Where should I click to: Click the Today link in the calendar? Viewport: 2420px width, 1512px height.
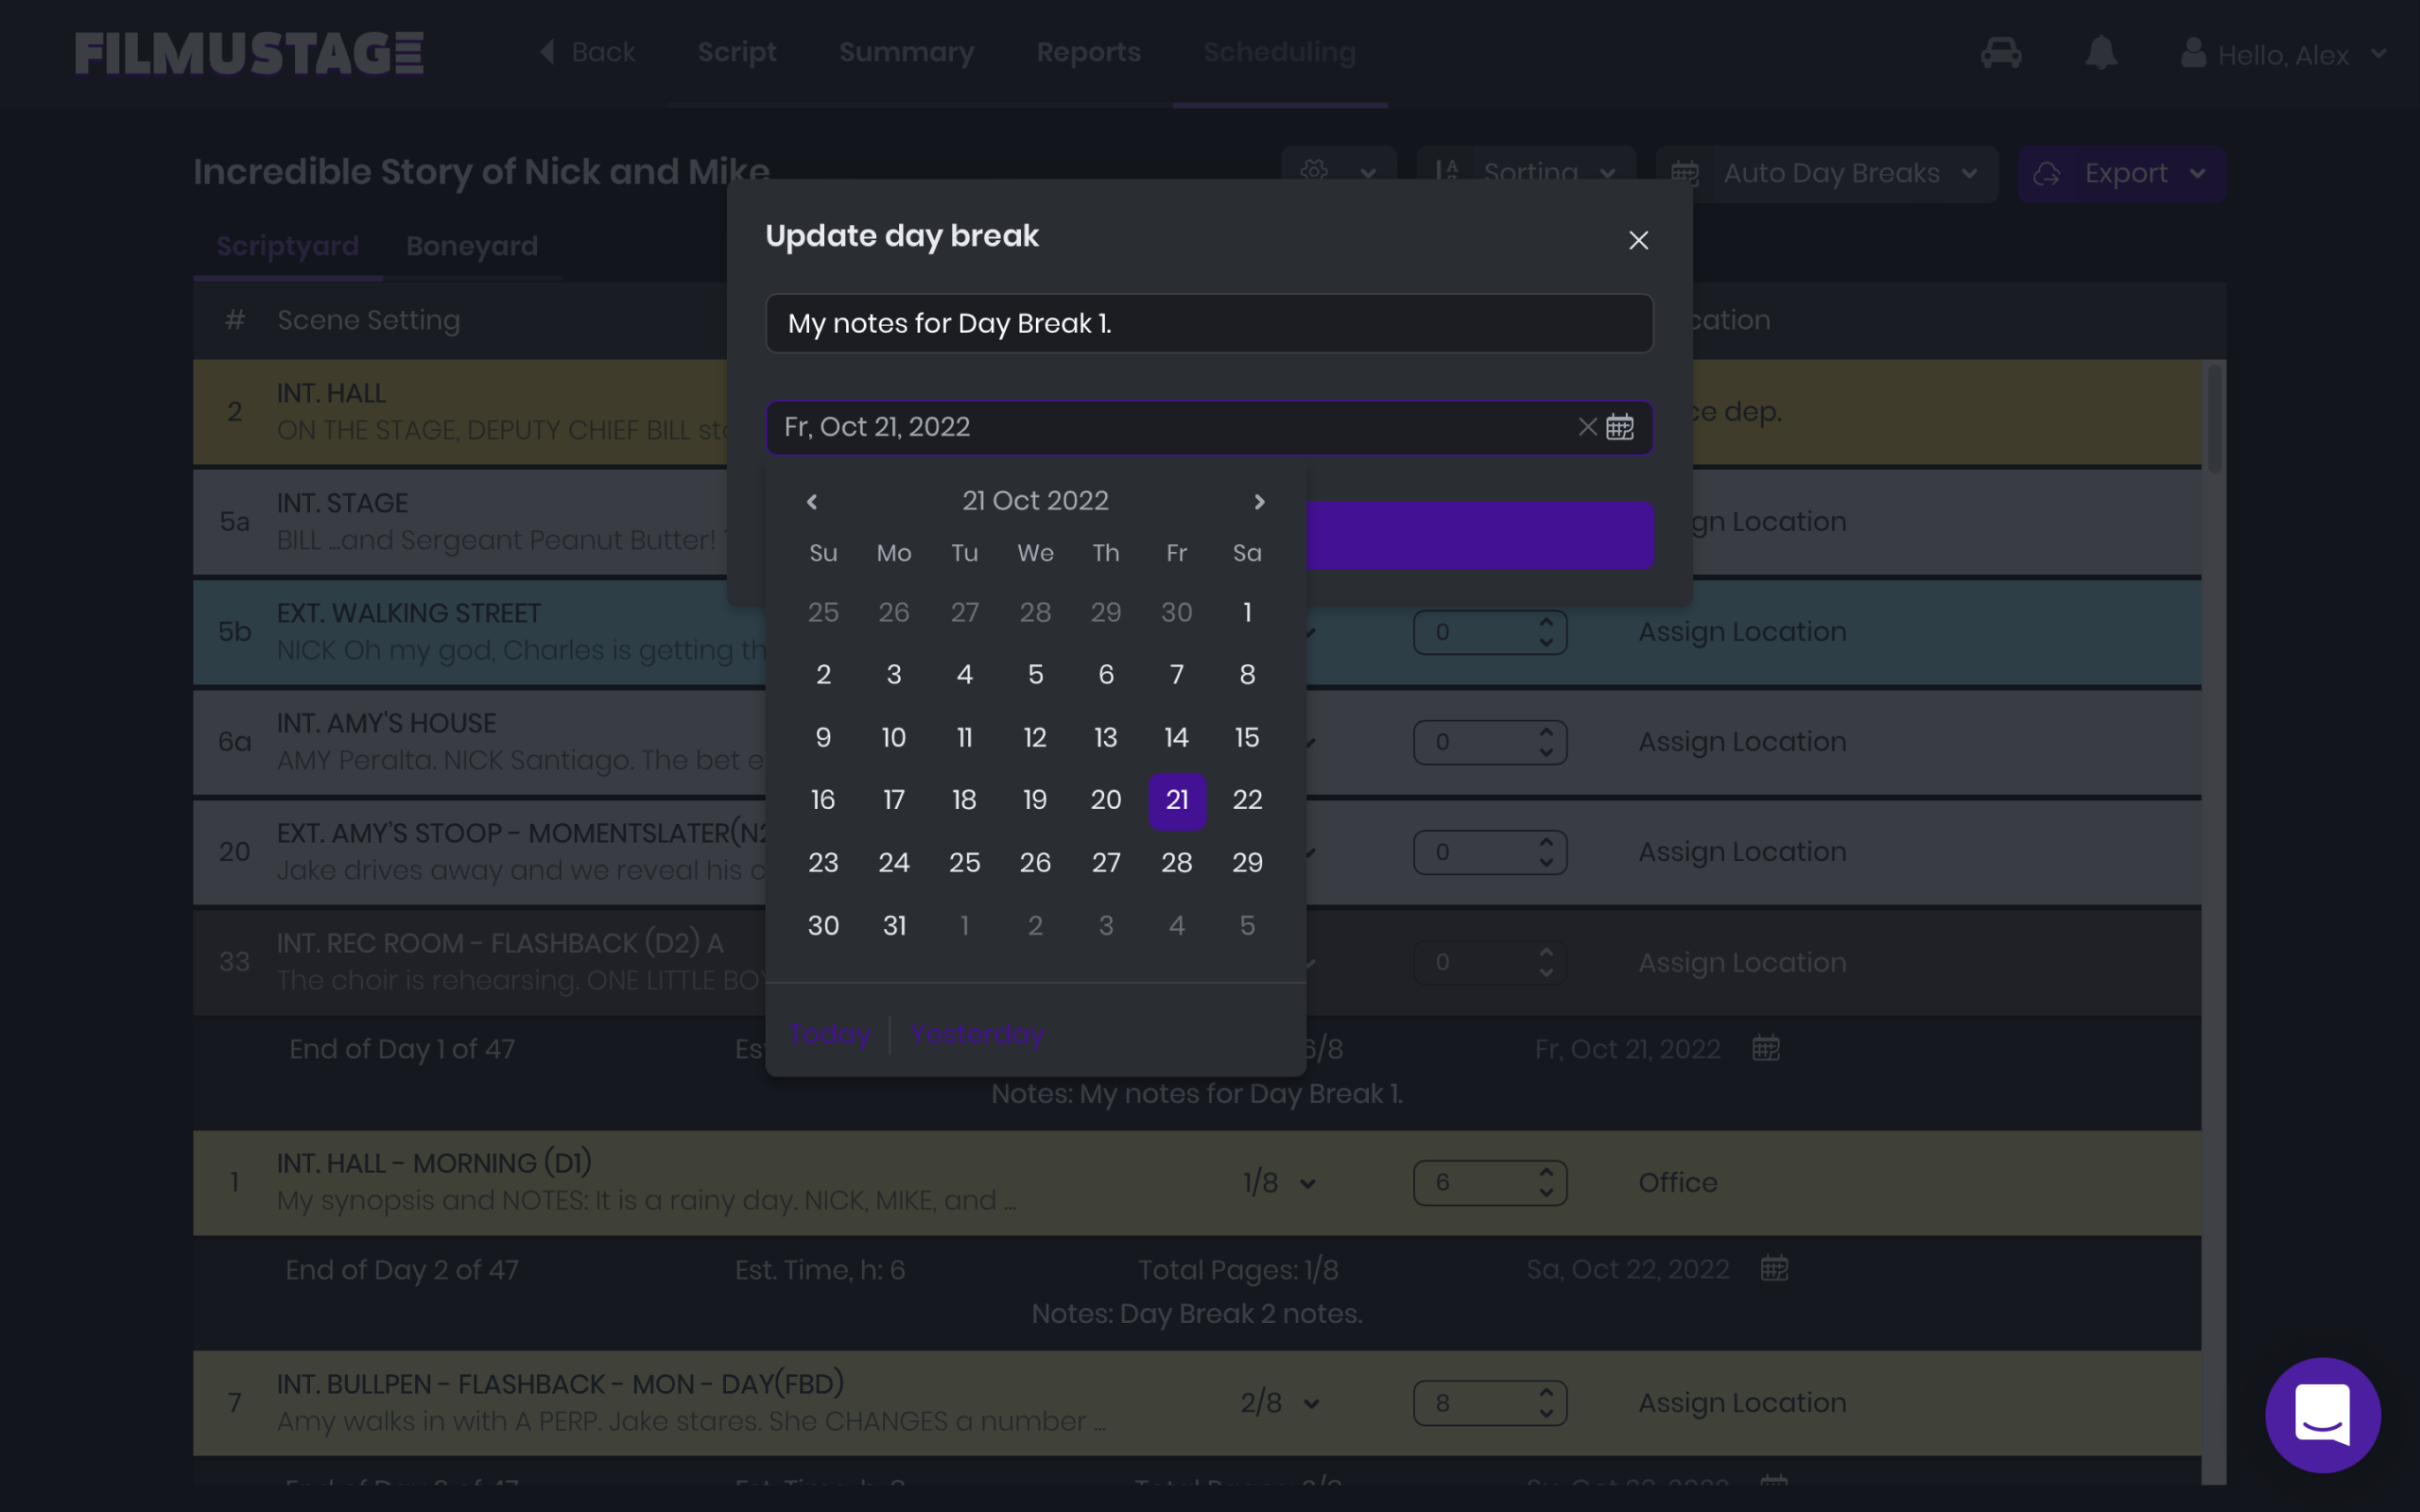pos(828,1034)
